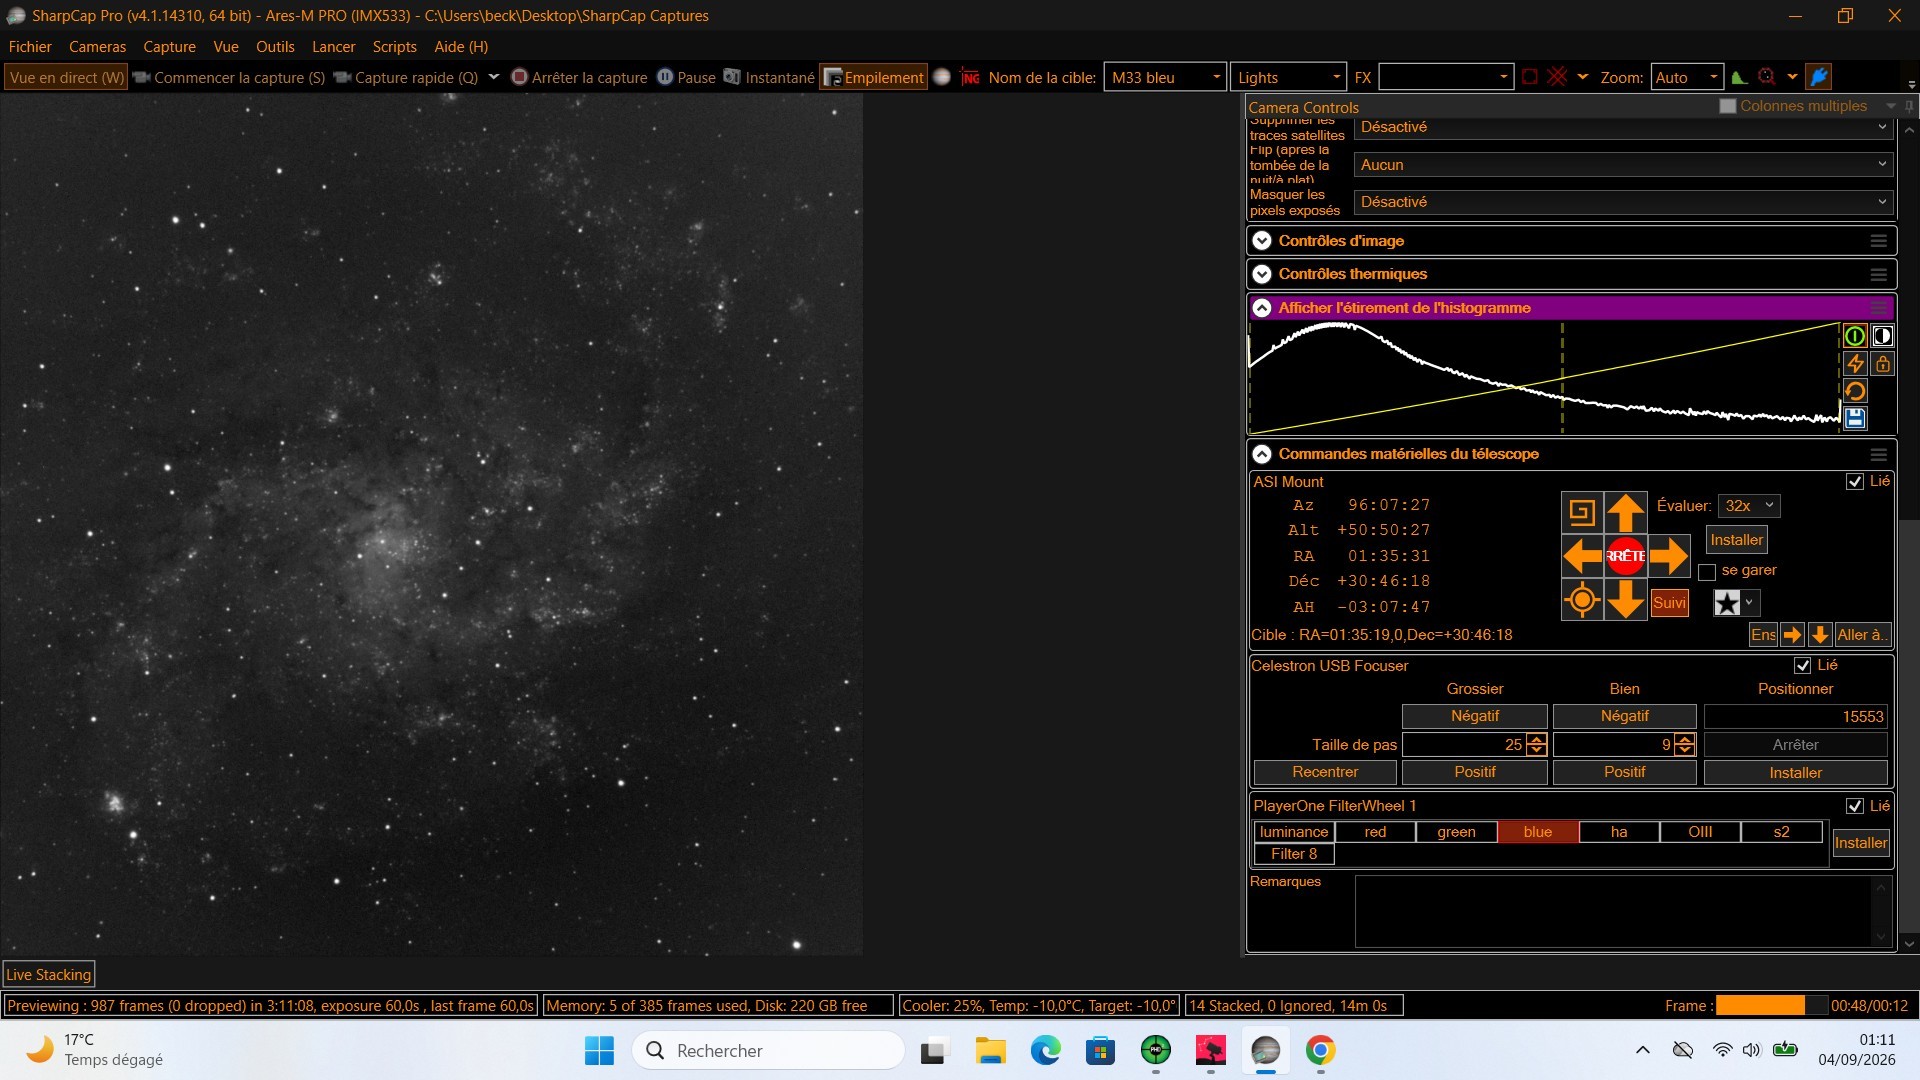Viewport: 1920px width, 1080px height.
Task: Switch to the Live Stacking tab
Action: (x=49, y=975)
